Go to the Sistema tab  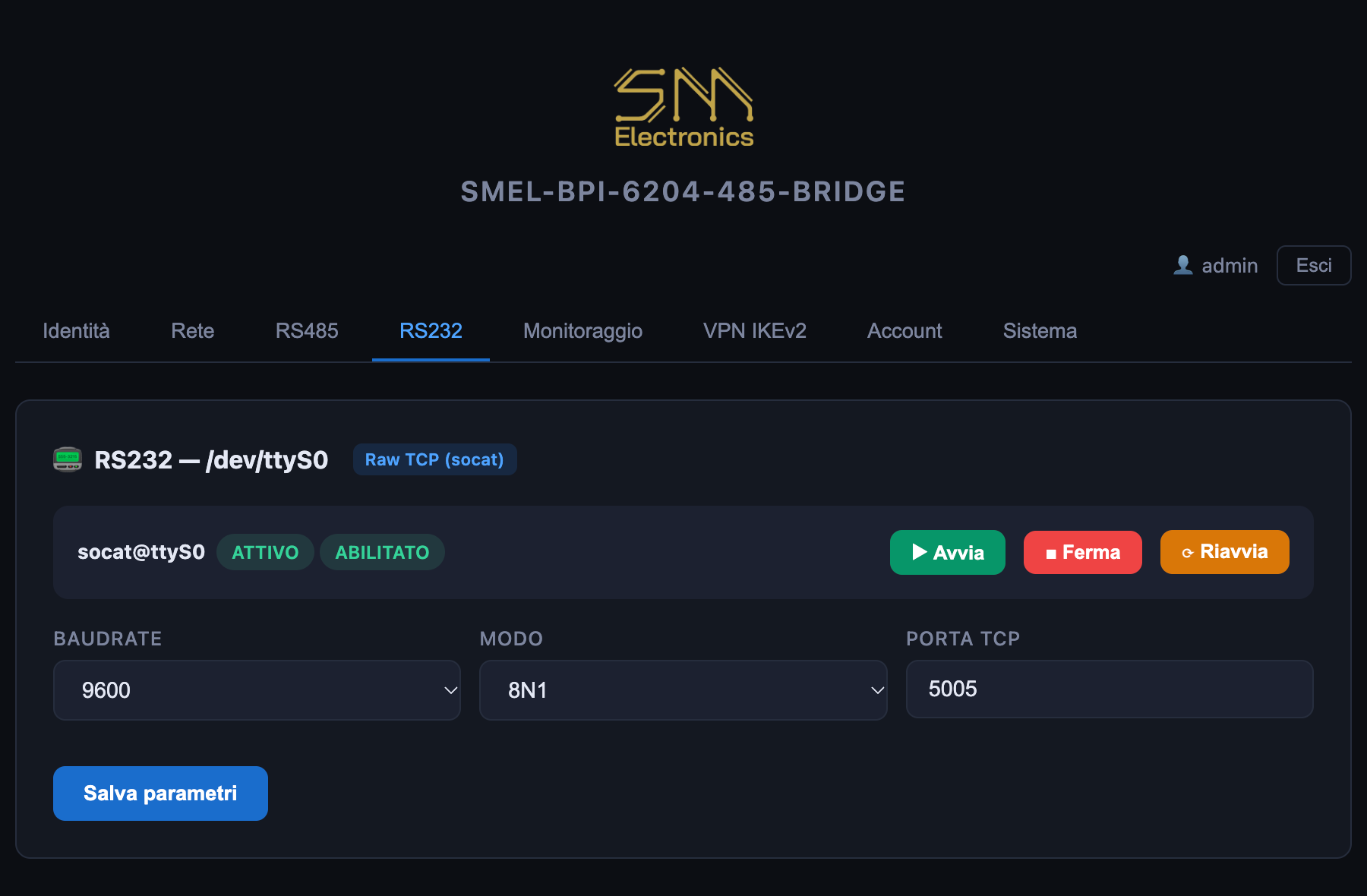coord(1040,331)
